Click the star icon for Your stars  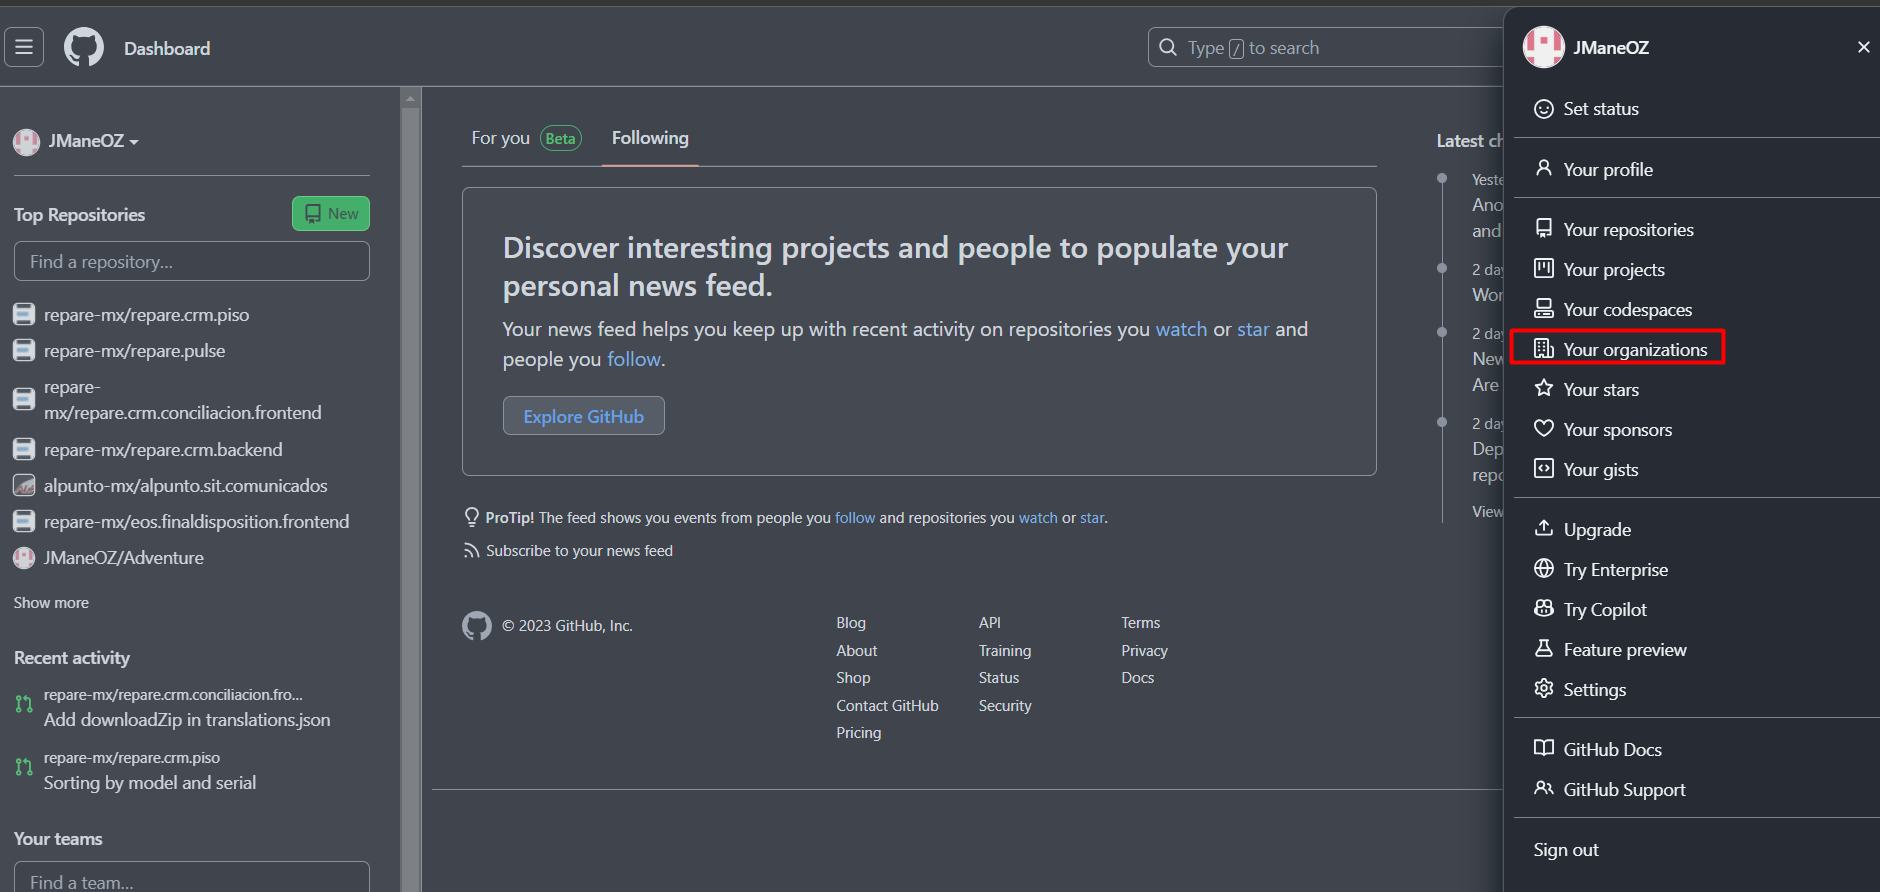(x=1544, y=389)
